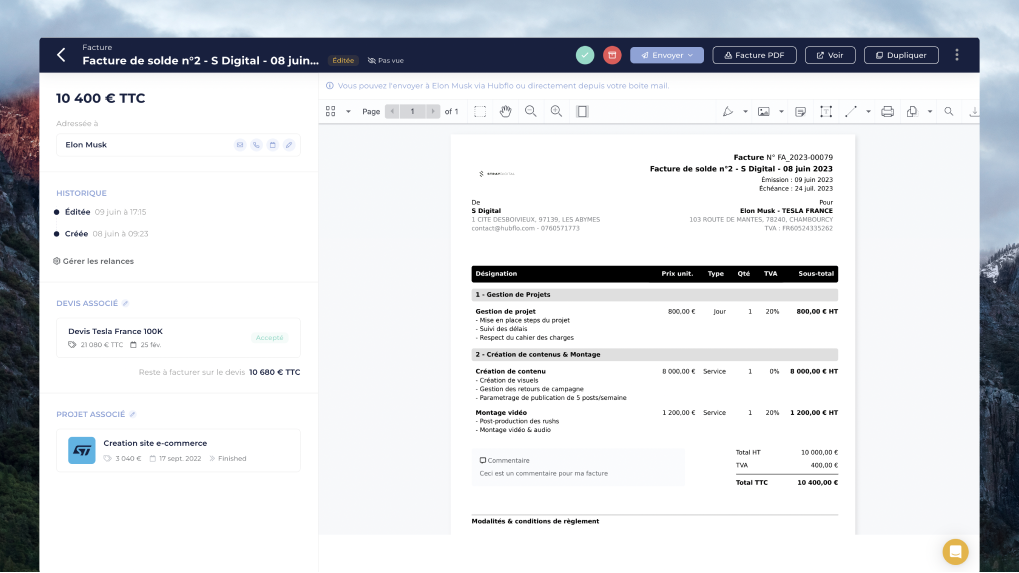The height and width of the screenshot is (573, 1019).
Task: Select the text box tool
Action: coord(826,112)
